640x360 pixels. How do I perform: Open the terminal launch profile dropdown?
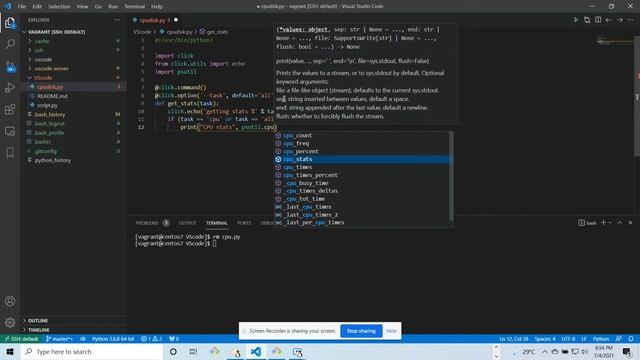(610, 223)
